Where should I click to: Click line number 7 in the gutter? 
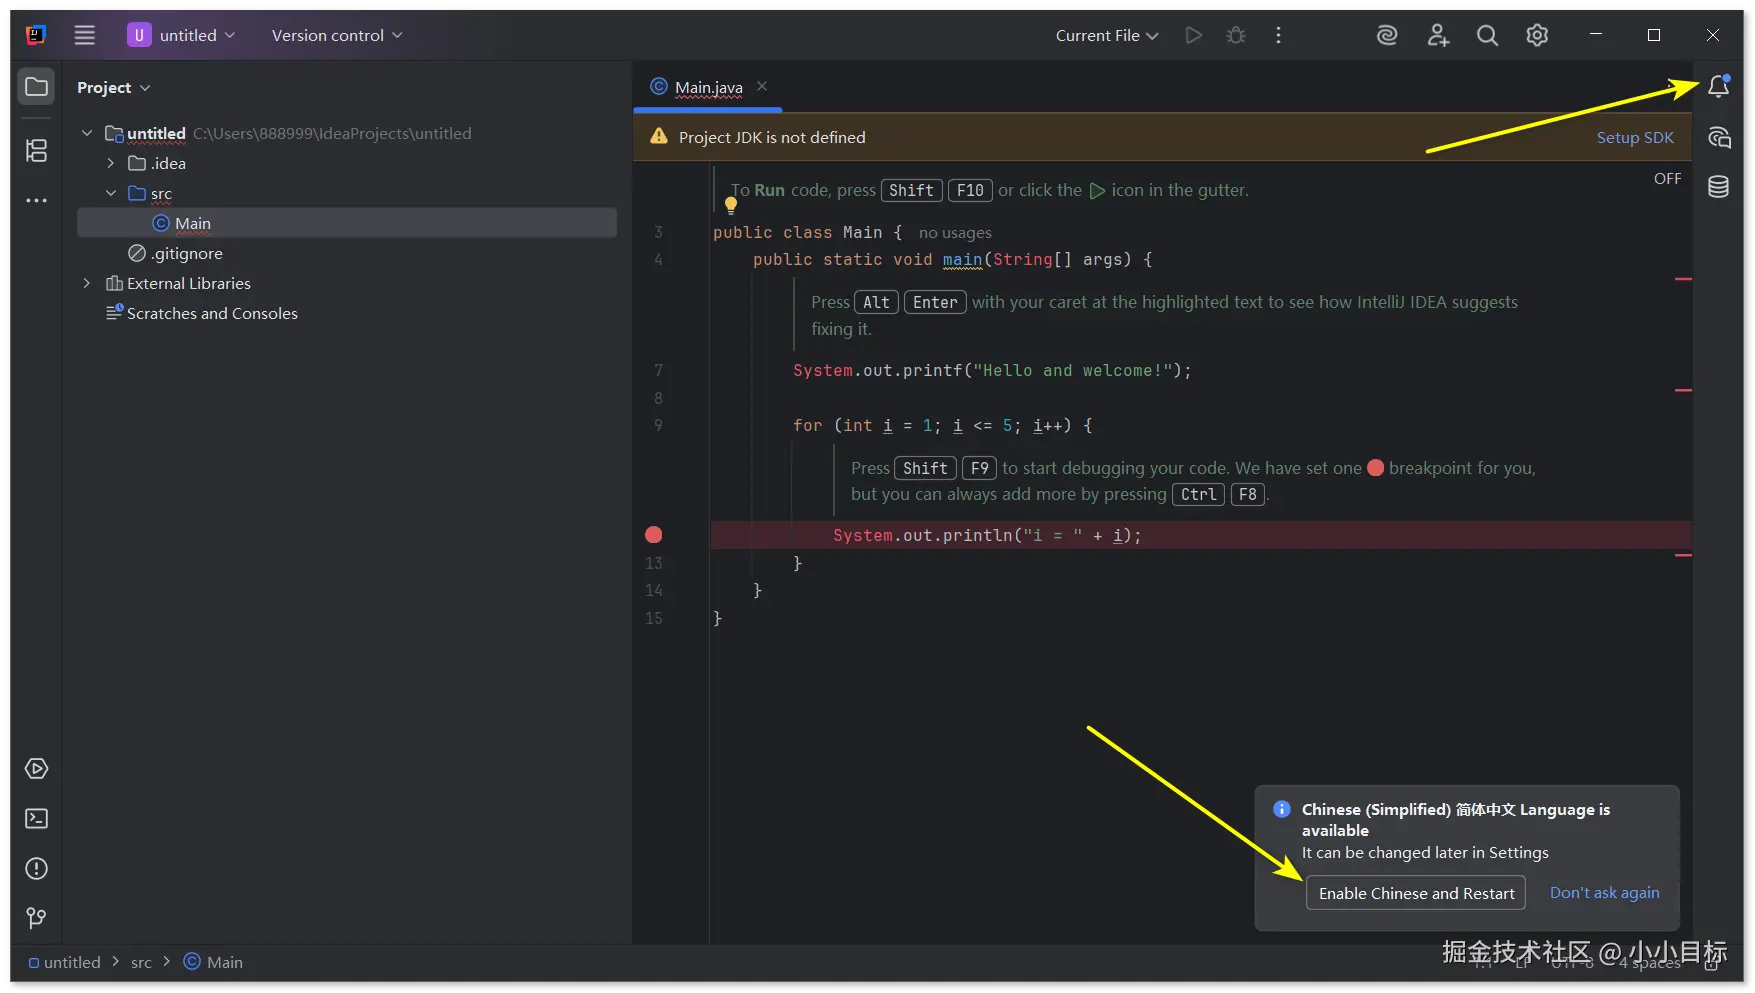pos(658,370)
